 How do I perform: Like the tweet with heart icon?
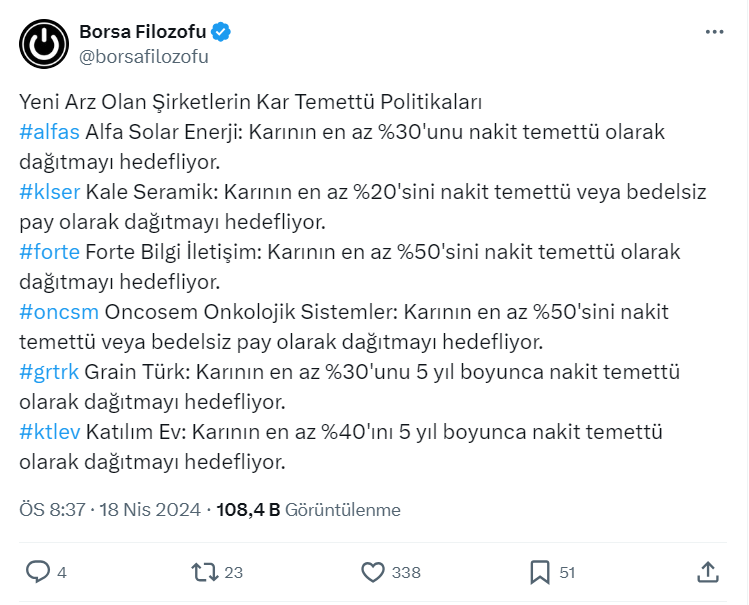coord(372,572)
